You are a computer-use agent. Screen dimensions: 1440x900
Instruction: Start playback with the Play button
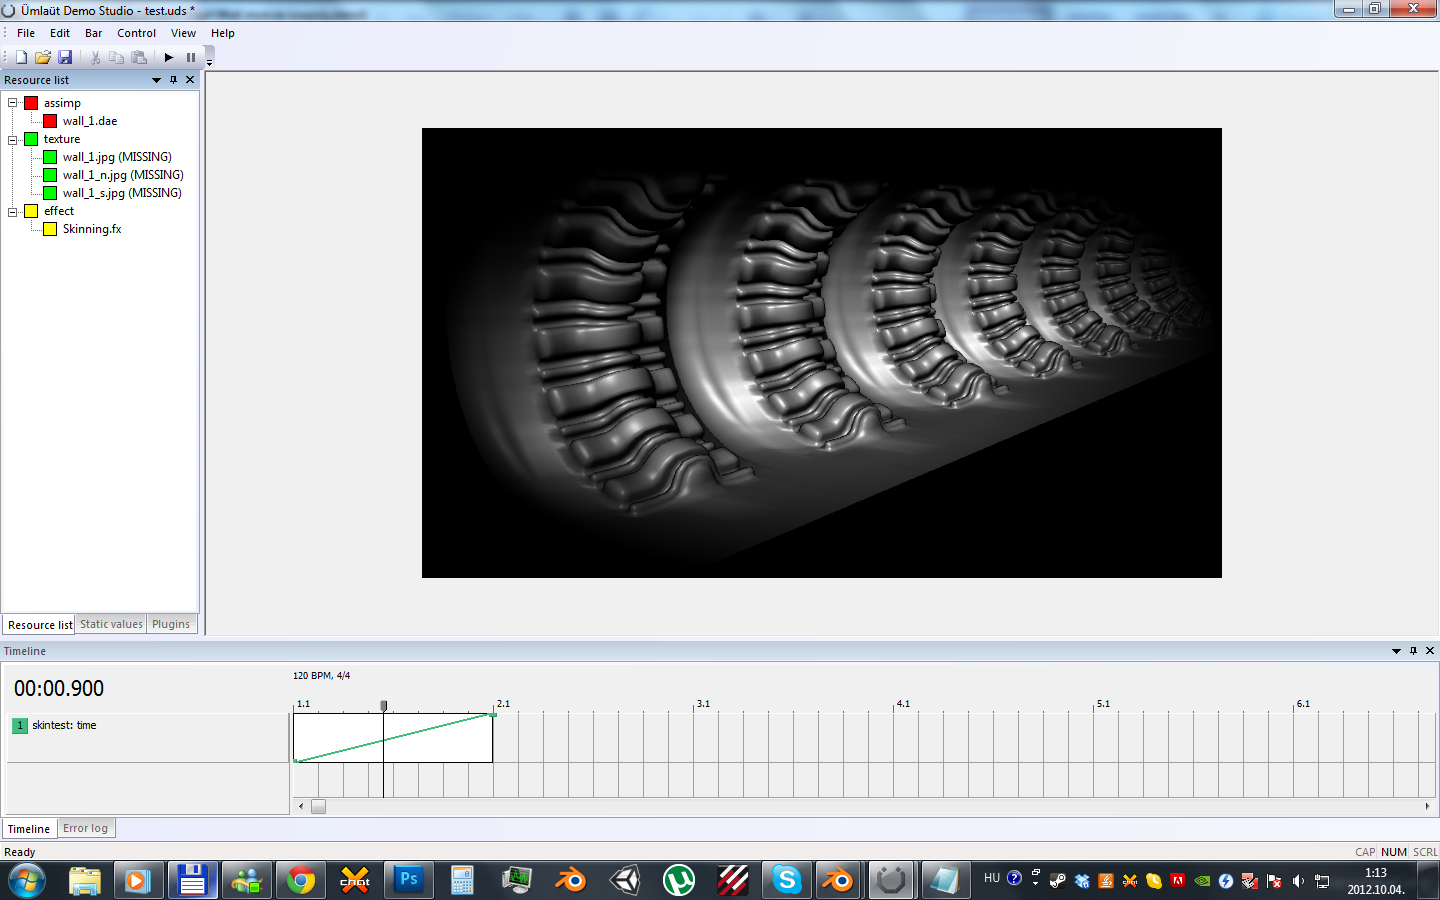click(x=169, y=57)
